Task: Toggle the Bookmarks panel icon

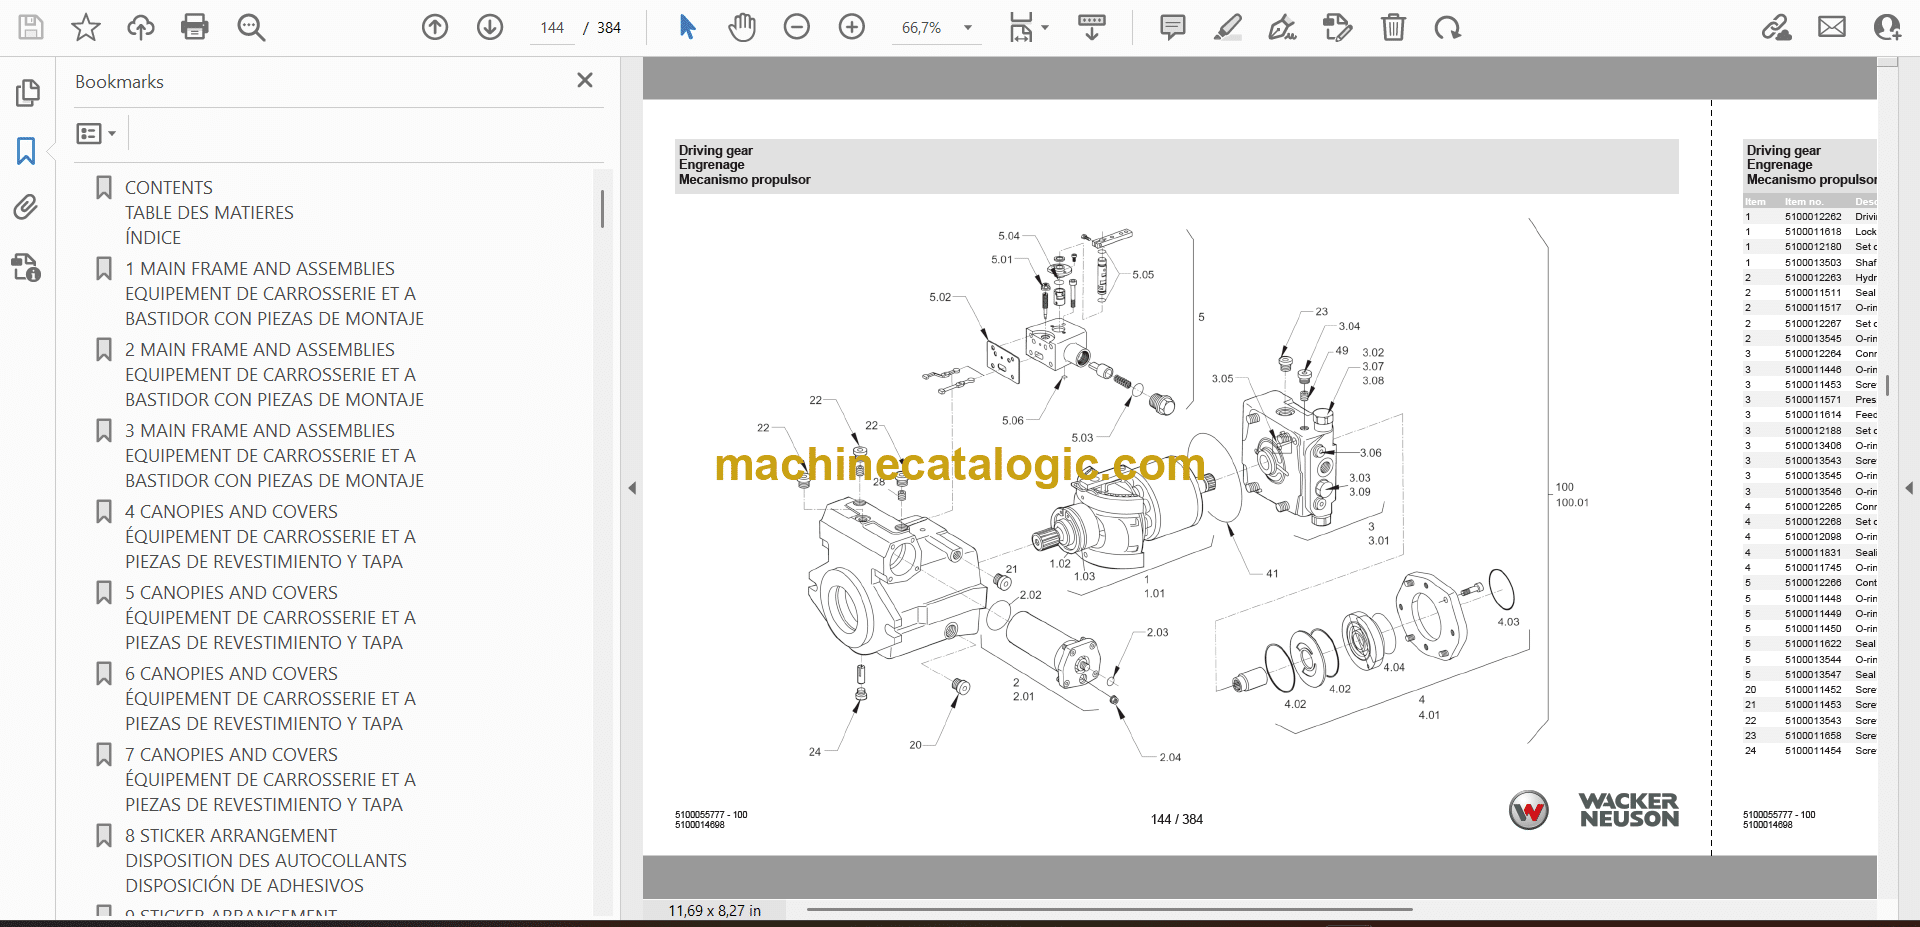Action: [27, 151]
